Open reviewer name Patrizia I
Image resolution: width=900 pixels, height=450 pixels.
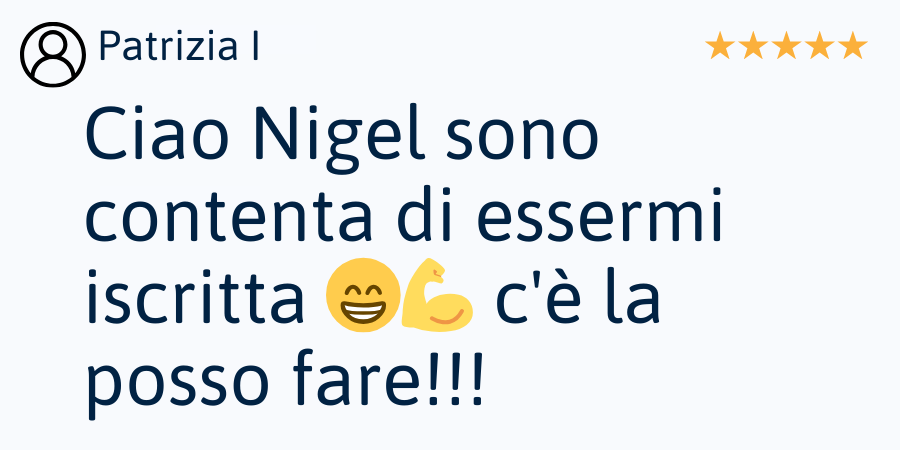(x=179, y=46)
